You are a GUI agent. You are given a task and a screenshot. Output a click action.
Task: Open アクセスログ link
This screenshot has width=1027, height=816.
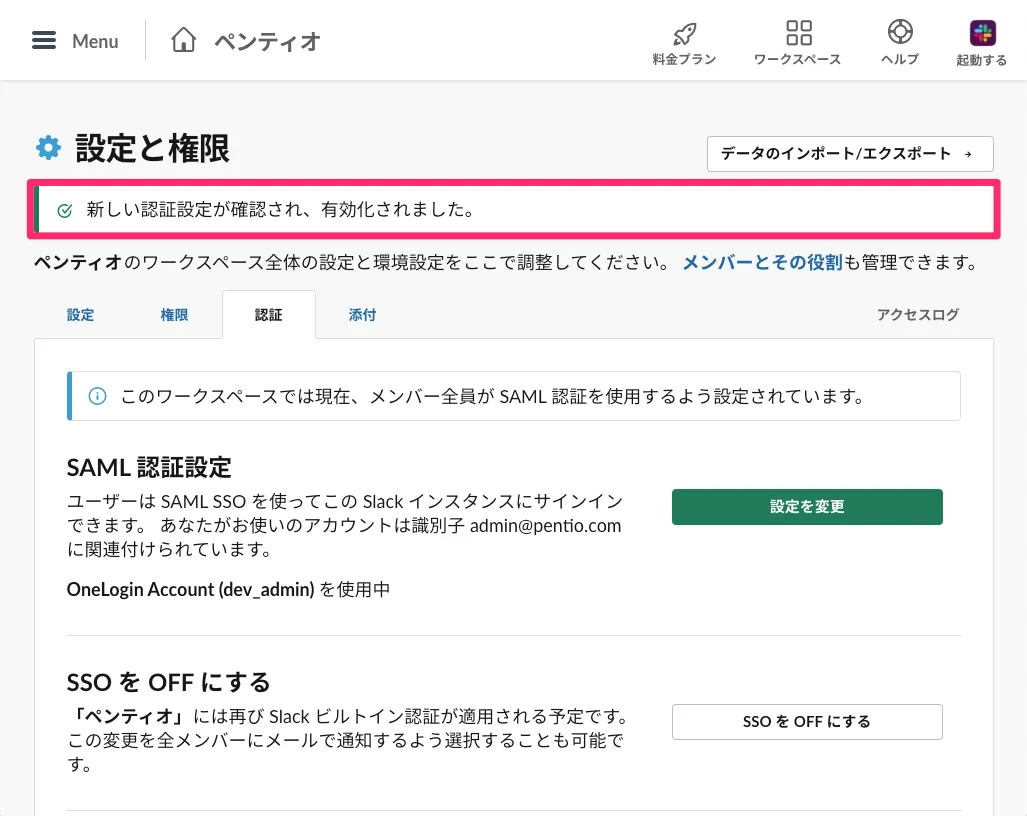coord(917,315)
